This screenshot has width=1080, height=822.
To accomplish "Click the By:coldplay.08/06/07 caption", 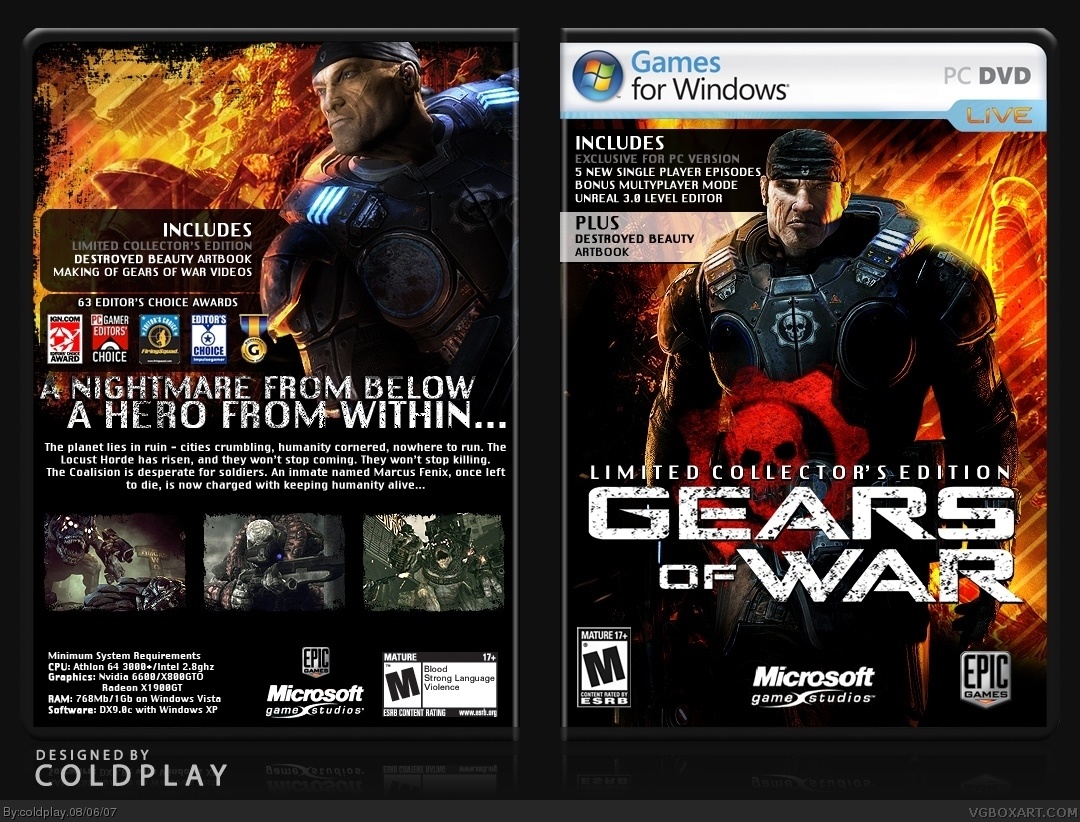I will 59,813.
